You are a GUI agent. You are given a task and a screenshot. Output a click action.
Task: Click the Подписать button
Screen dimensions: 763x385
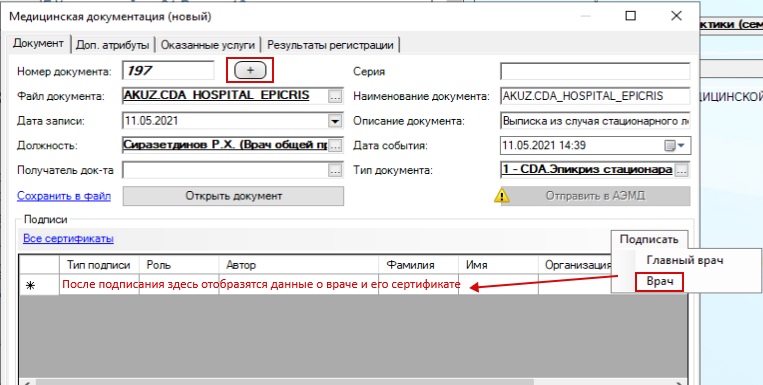pyautogui.click(x=649, y=239)
